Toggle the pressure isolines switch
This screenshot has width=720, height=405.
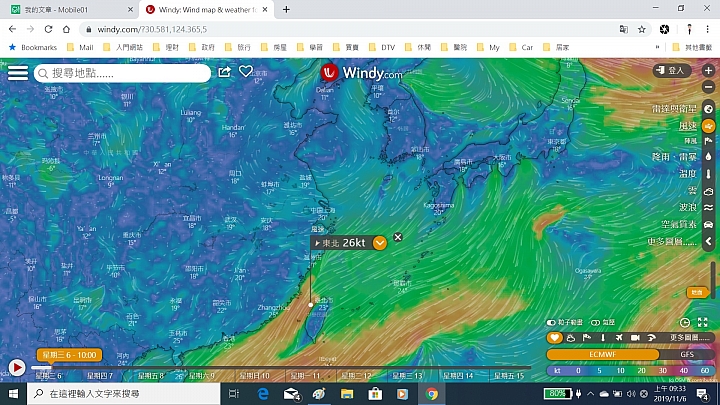click(x=596, y=322)
